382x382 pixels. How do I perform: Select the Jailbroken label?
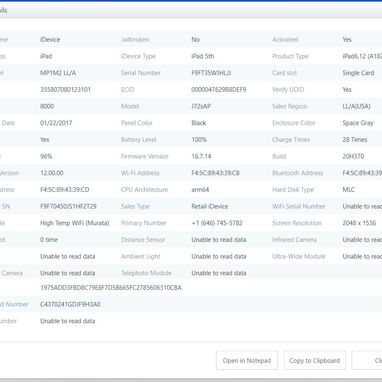click(135, 39)
